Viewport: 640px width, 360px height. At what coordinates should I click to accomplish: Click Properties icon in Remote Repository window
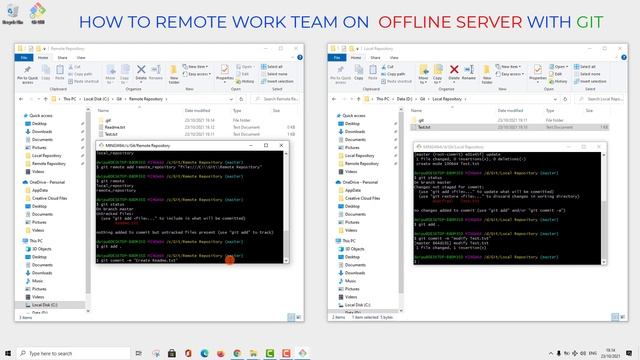pyautogui.click(x=224, y=73)
